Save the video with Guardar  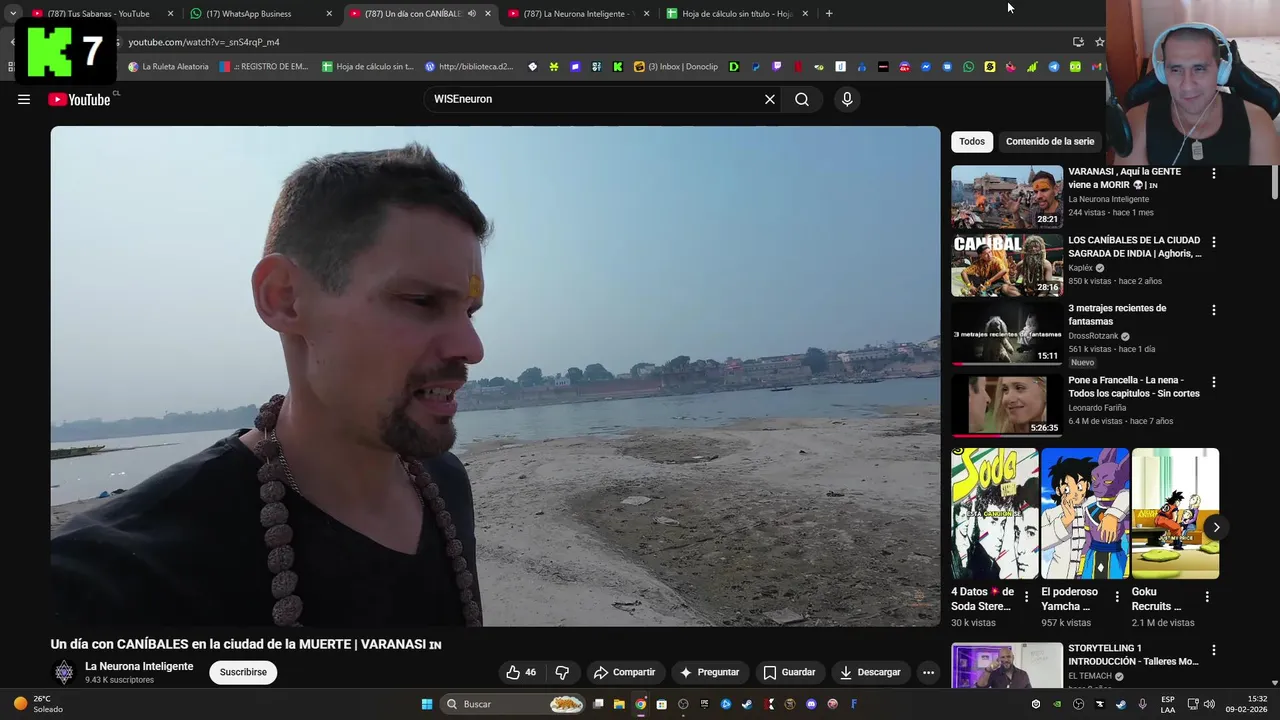[x=789, y=672]
